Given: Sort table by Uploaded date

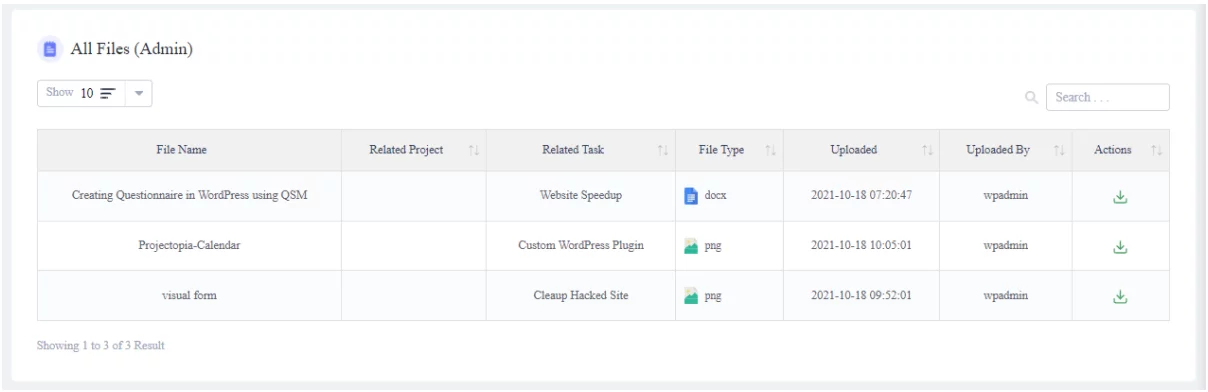Looking at the screenshot, I should coord(927,151).
